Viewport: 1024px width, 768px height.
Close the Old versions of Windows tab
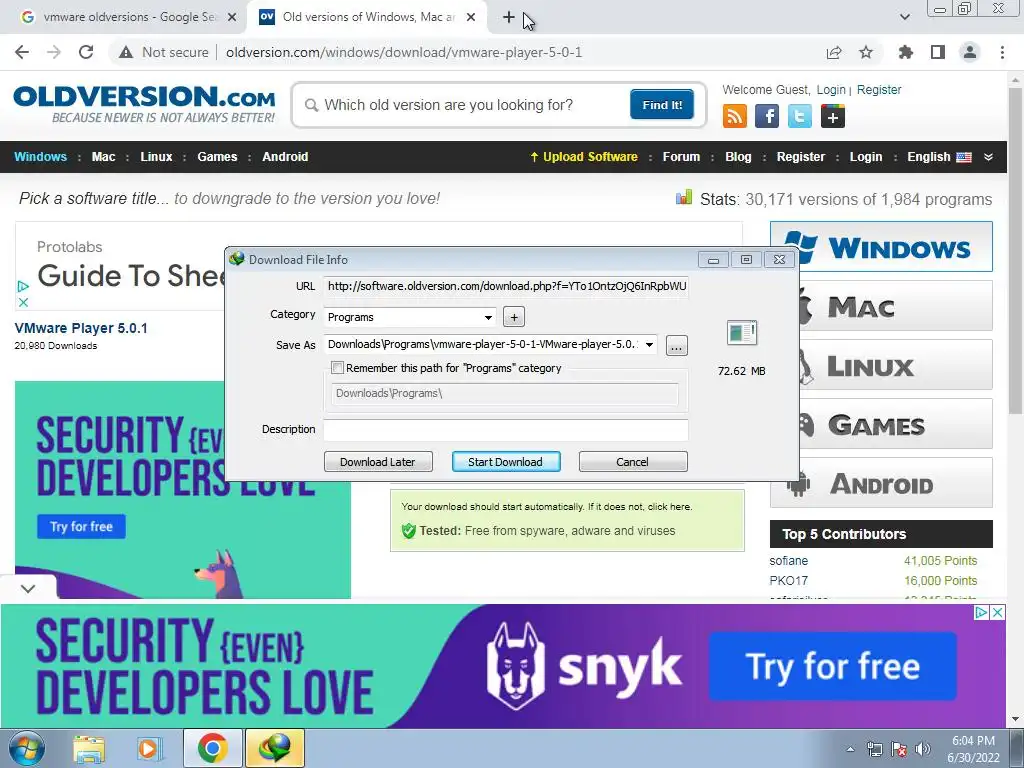pyautogui.click(x=471, y=18)
